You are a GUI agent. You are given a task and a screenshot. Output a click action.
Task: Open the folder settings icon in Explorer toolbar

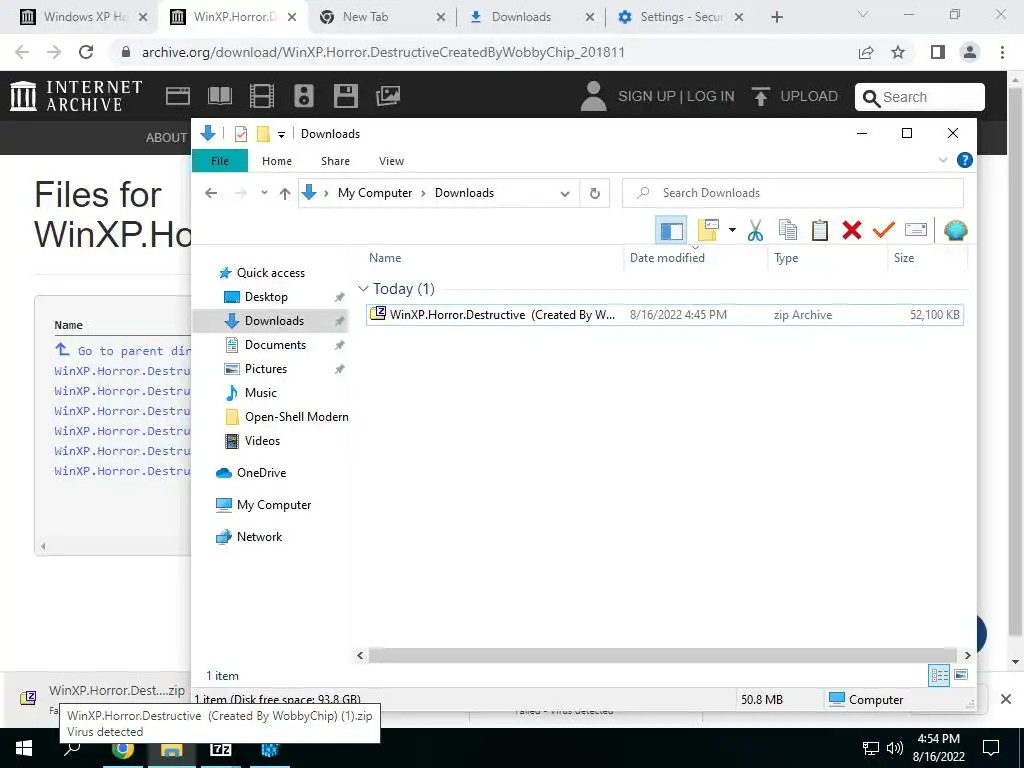[708, 230]
